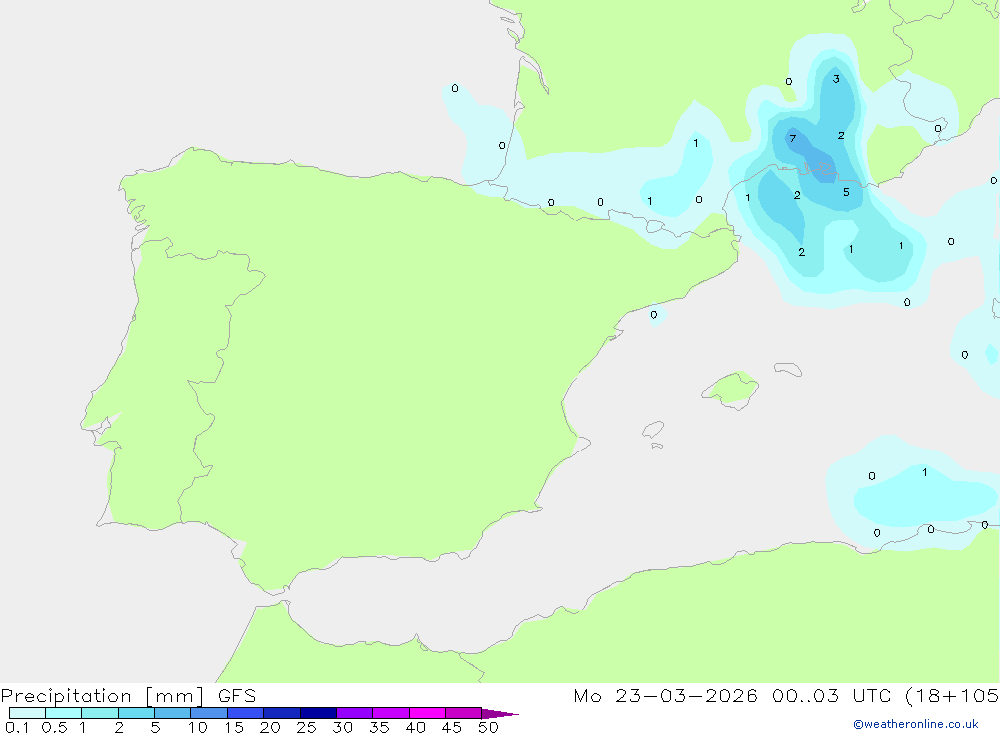Select the 5–10 mm legend color swatch
Viewport: 1000px width, 733px height.
[x=173, y=713]
